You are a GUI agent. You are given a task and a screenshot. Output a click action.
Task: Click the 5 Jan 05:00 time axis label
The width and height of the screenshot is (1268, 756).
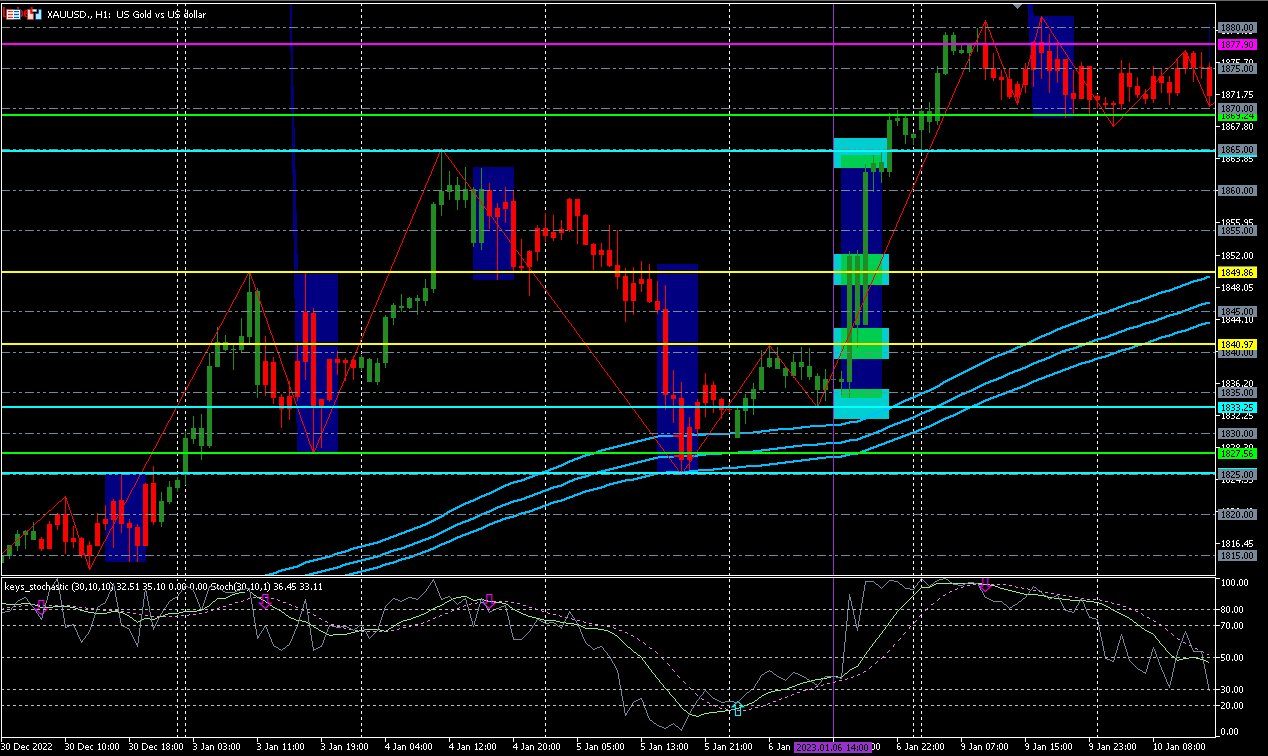coord(601,747)
